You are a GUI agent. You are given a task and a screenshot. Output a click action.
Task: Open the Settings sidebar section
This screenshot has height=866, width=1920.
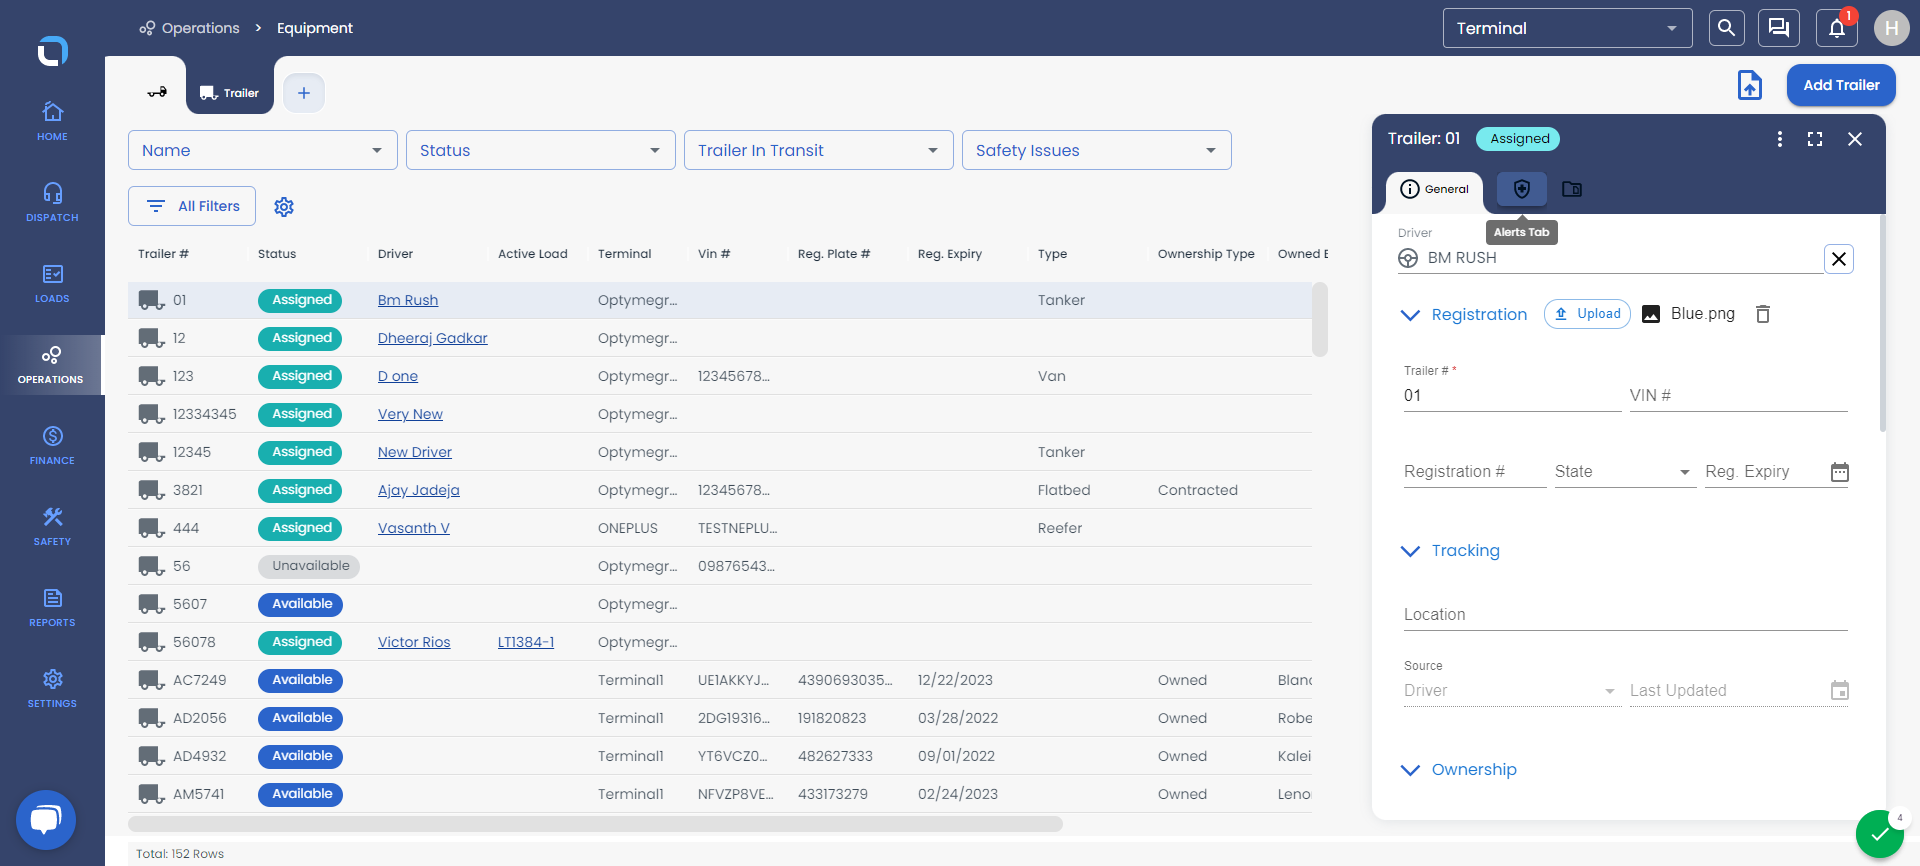click(x=52, y=688)
